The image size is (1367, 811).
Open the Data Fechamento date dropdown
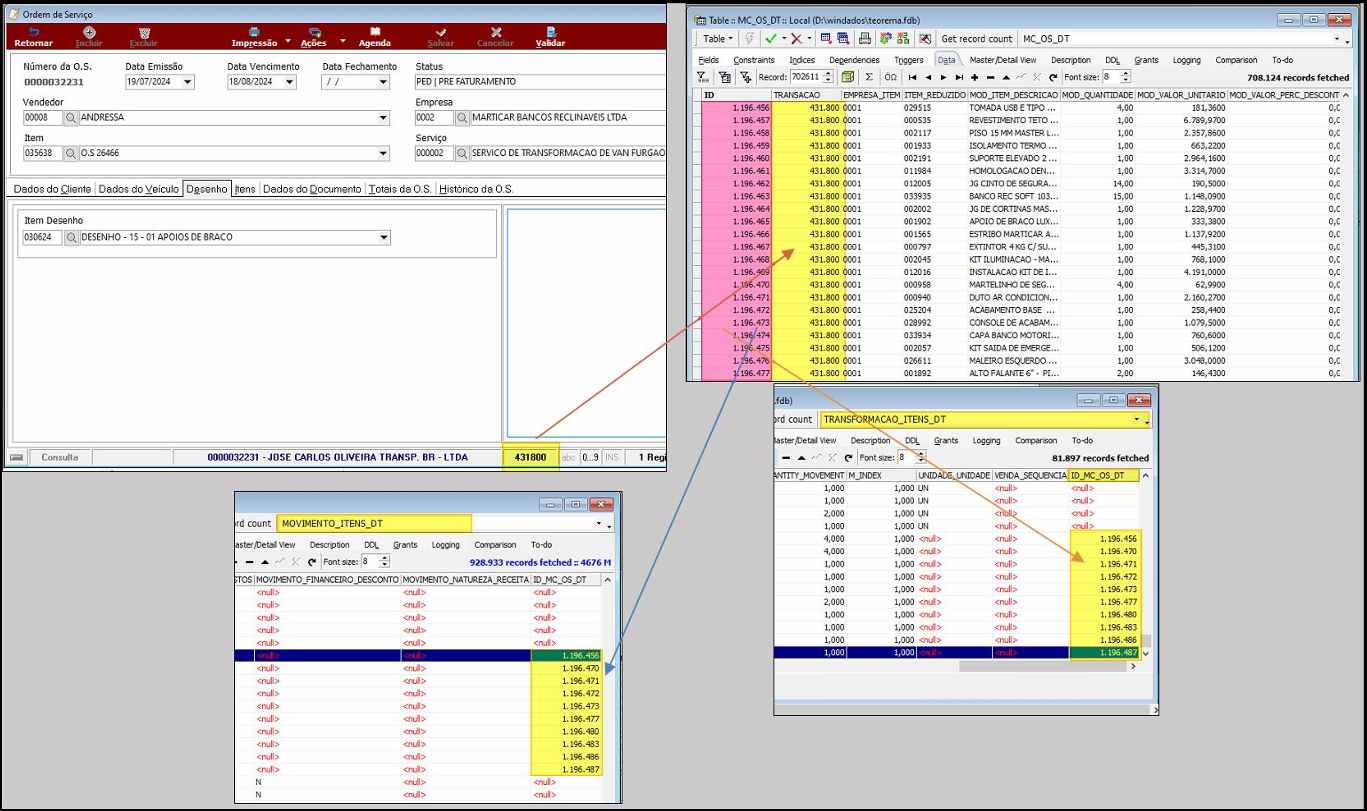click(x=383, y=82)
